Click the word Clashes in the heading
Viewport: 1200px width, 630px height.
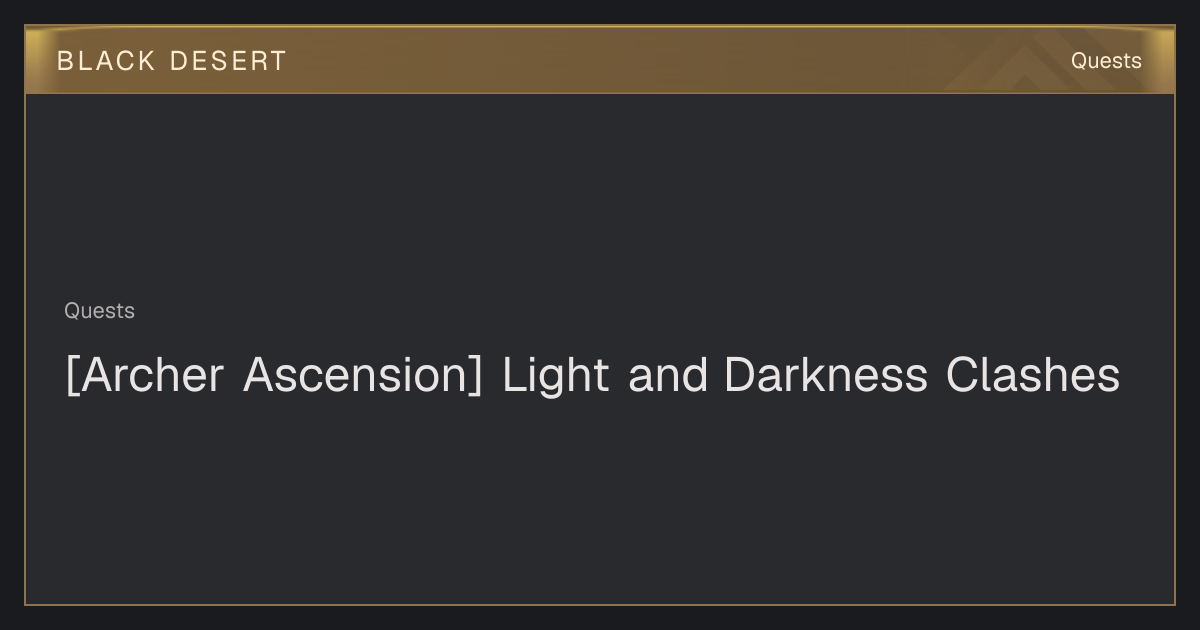pos(1033,376)
